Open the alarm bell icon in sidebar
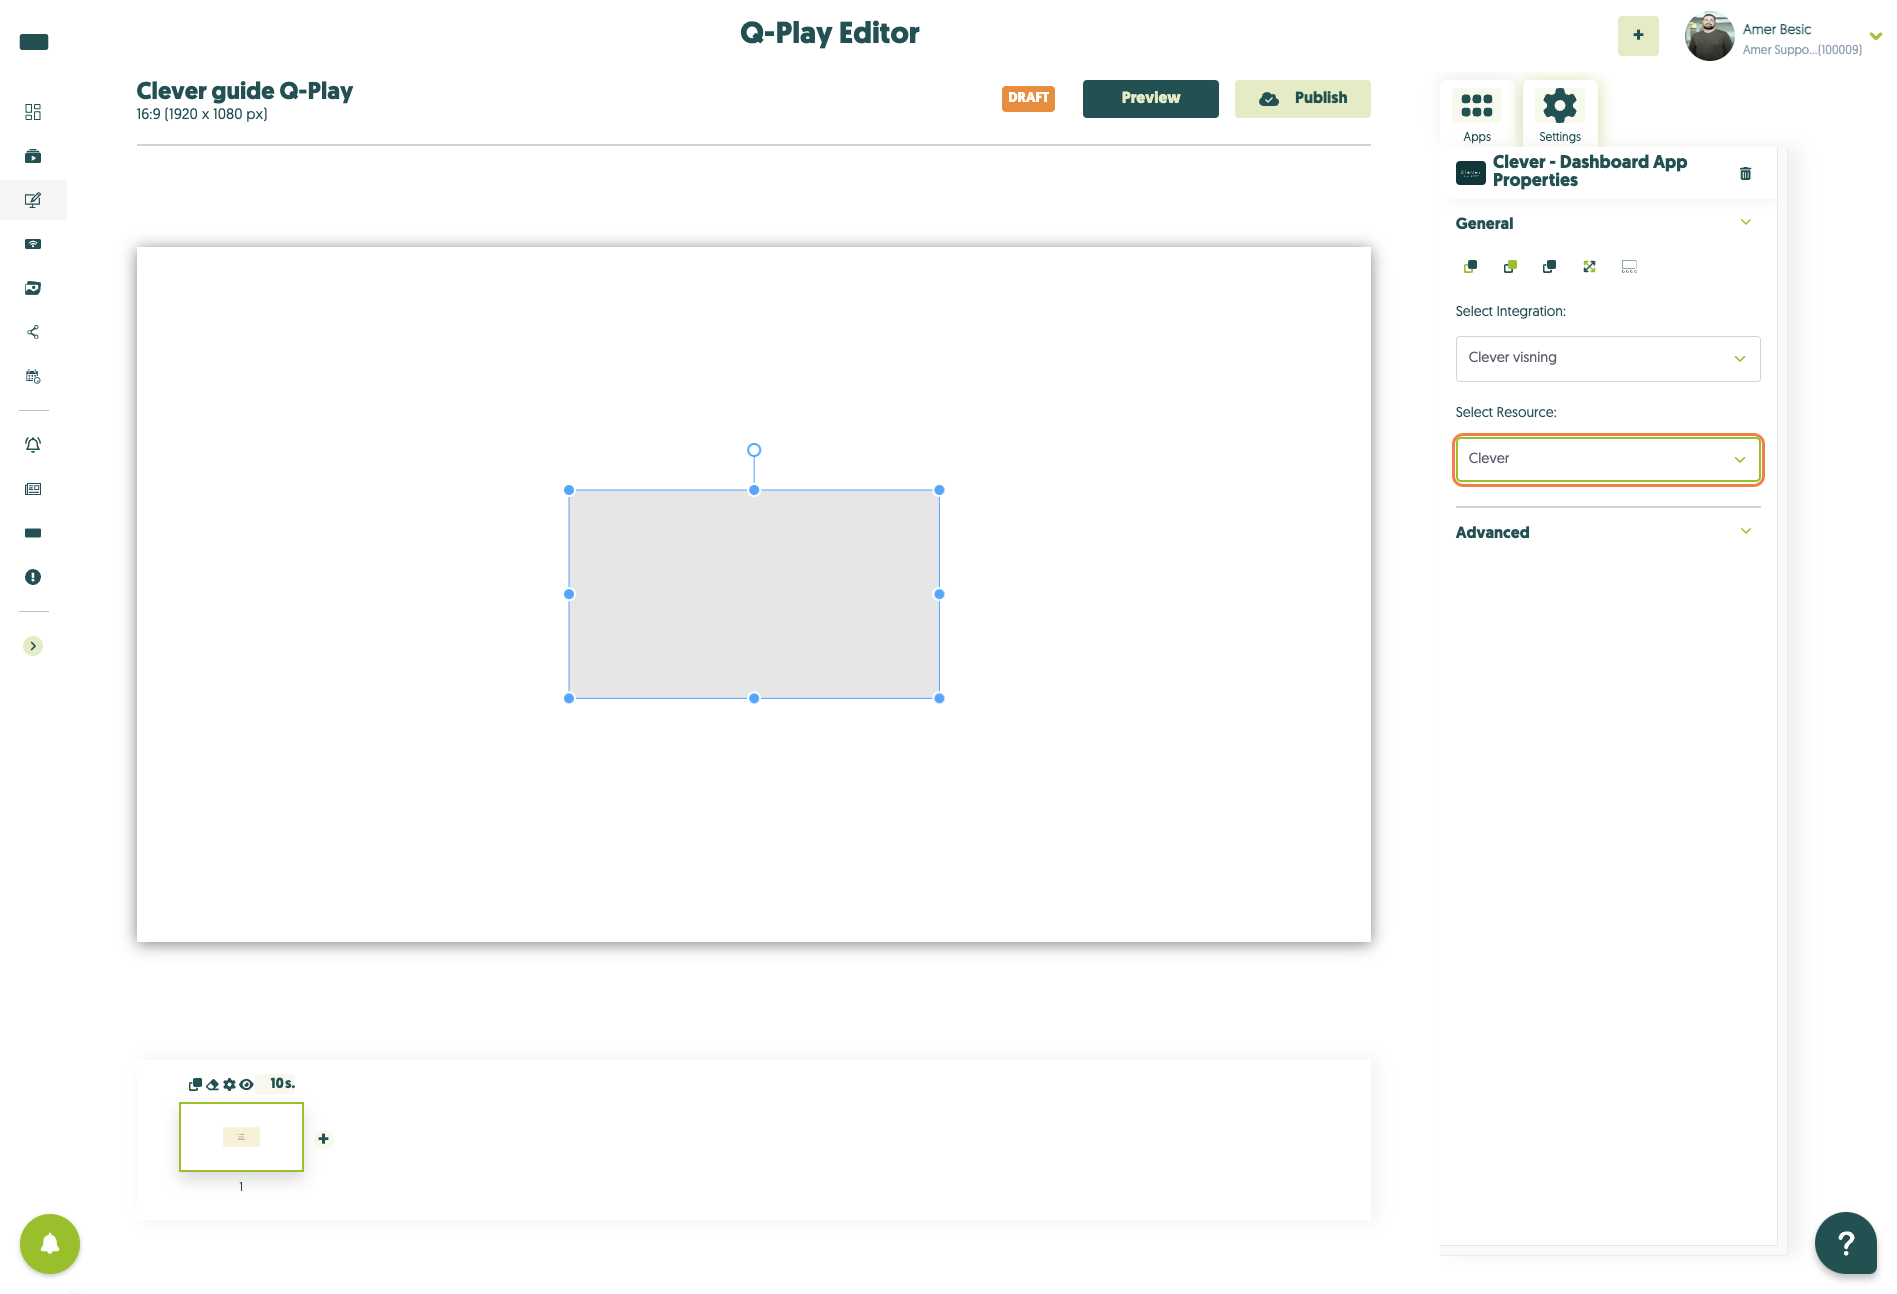This screenshot has height=1294, width=1897. pyautogui.click(x=33, y=445)
